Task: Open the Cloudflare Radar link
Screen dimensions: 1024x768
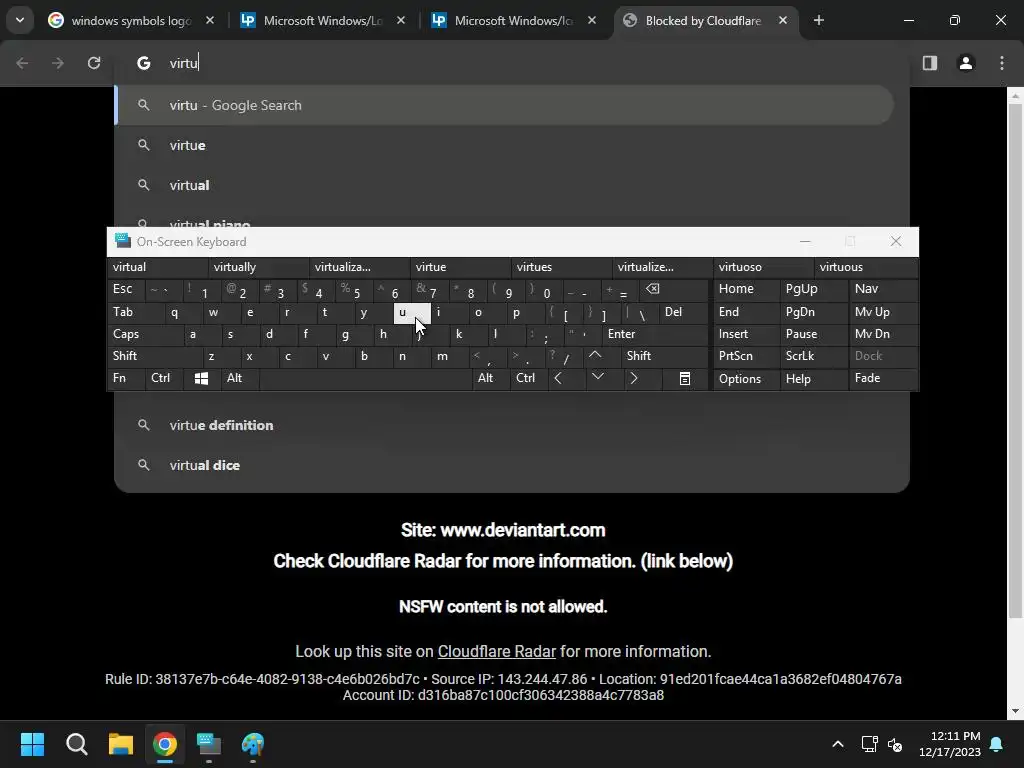Action: pos(496,651)
